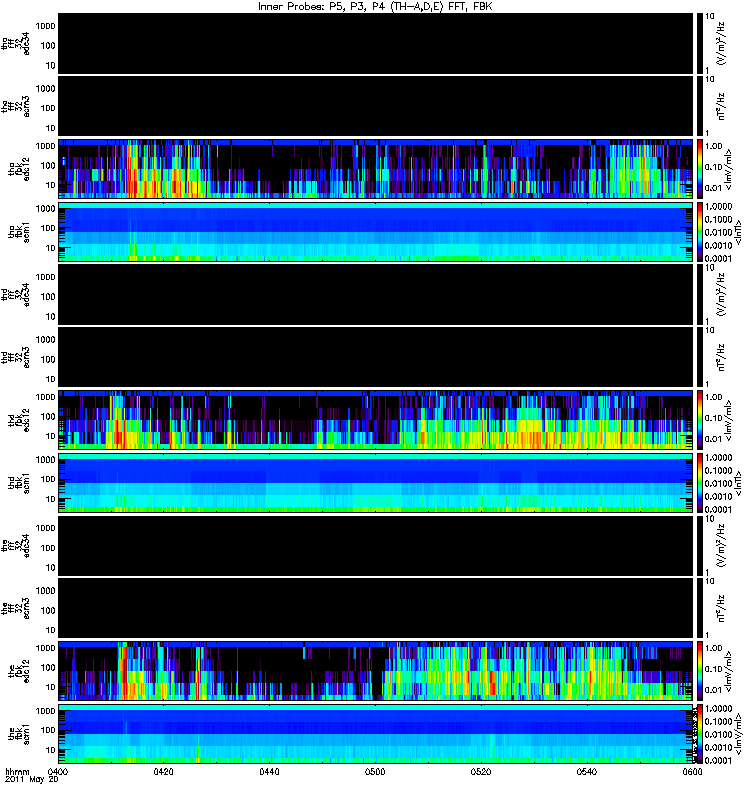Click the "thd fbk scm1" panel label
Image resolution: width=750 pixels, height=800 pixels.
(x=19, y=483)
